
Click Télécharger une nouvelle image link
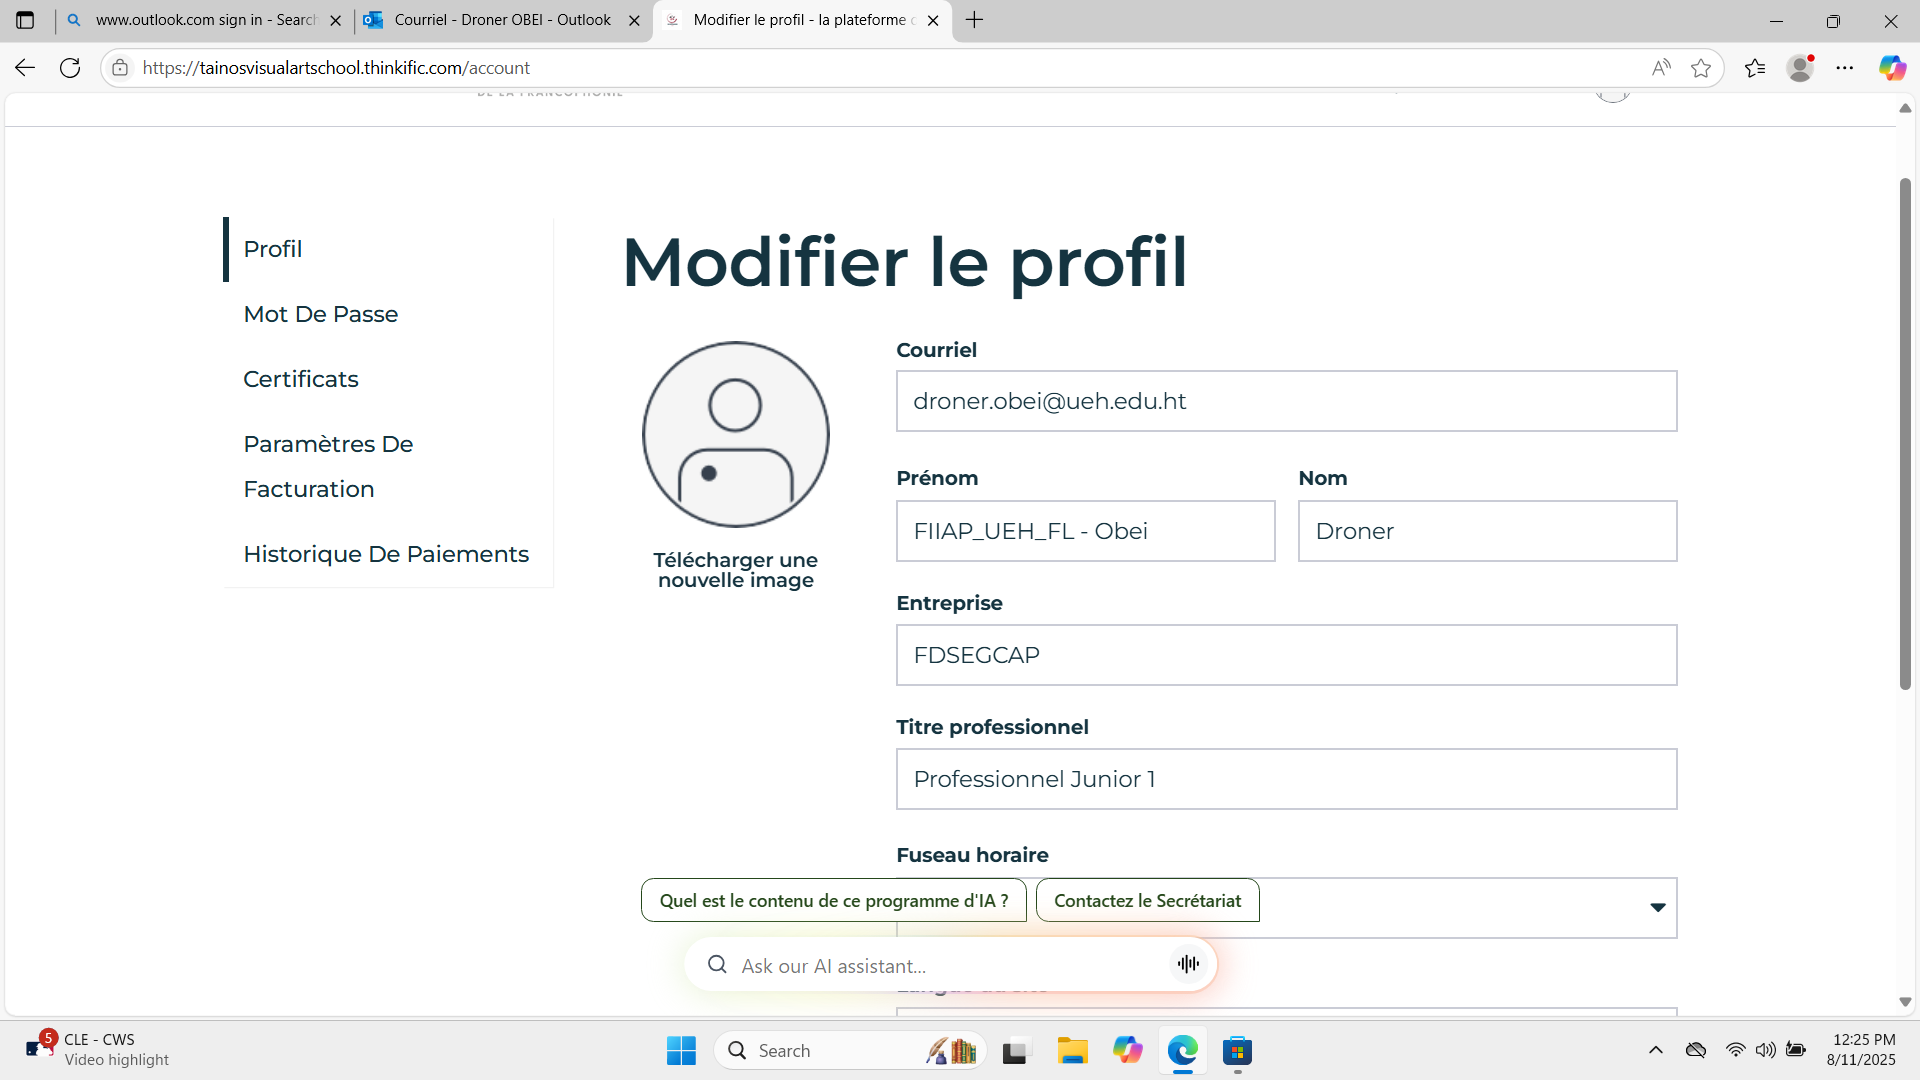(735, 570)
